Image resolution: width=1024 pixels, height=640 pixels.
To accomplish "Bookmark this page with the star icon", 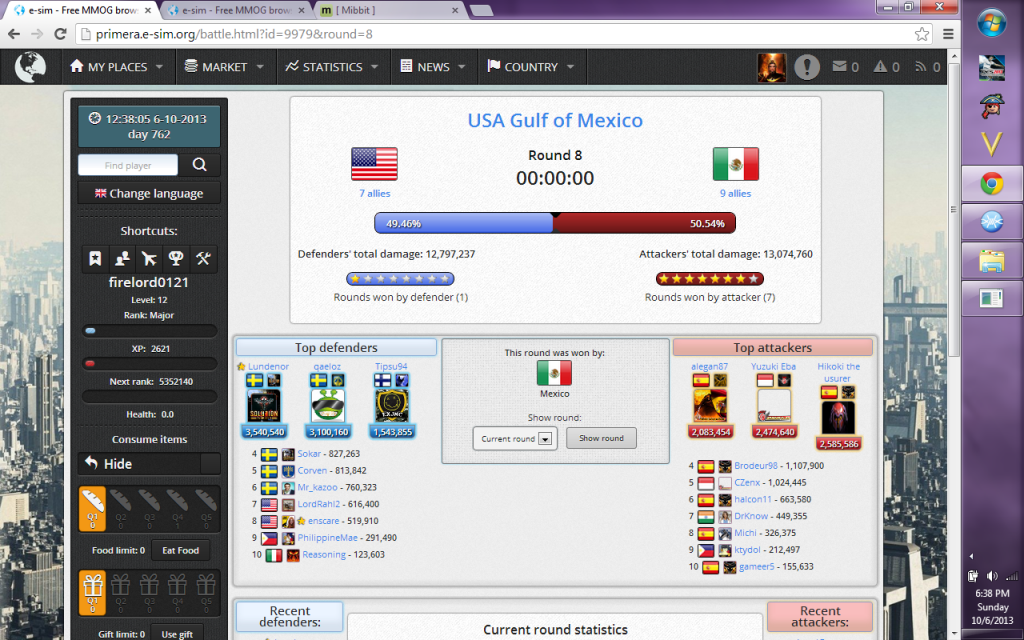I will [x=921, y=33].
